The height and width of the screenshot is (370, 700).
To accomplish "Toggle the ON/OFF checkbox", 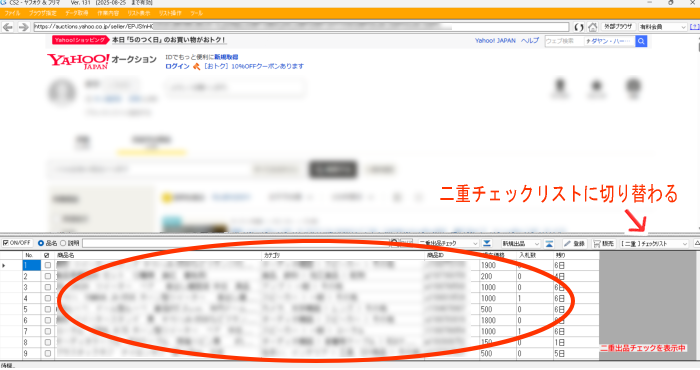I will point(6,243).
